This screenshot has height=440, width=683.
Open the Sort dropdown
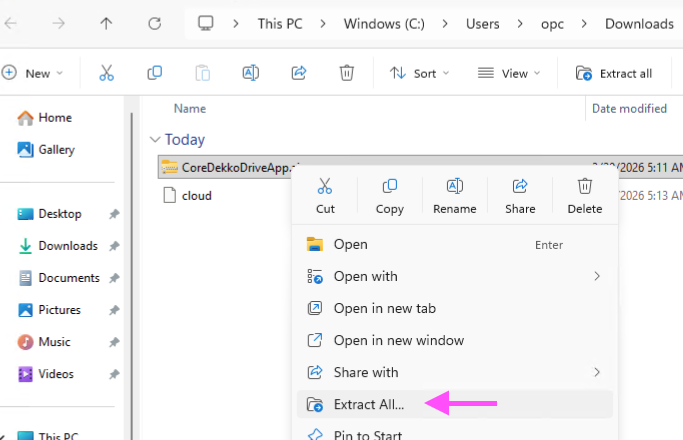(419, 73)
